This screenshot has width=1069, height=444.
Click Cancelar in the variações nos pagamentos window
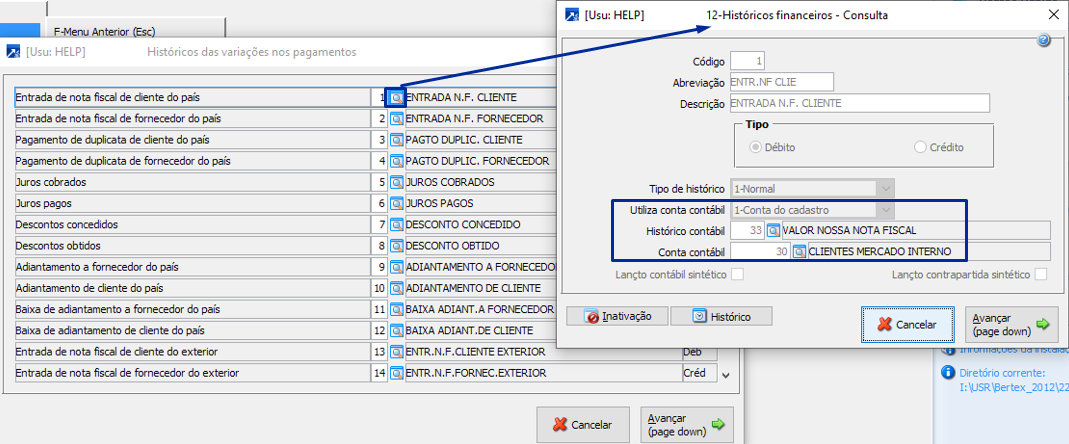pyautogui.click(x=583, y=425)
